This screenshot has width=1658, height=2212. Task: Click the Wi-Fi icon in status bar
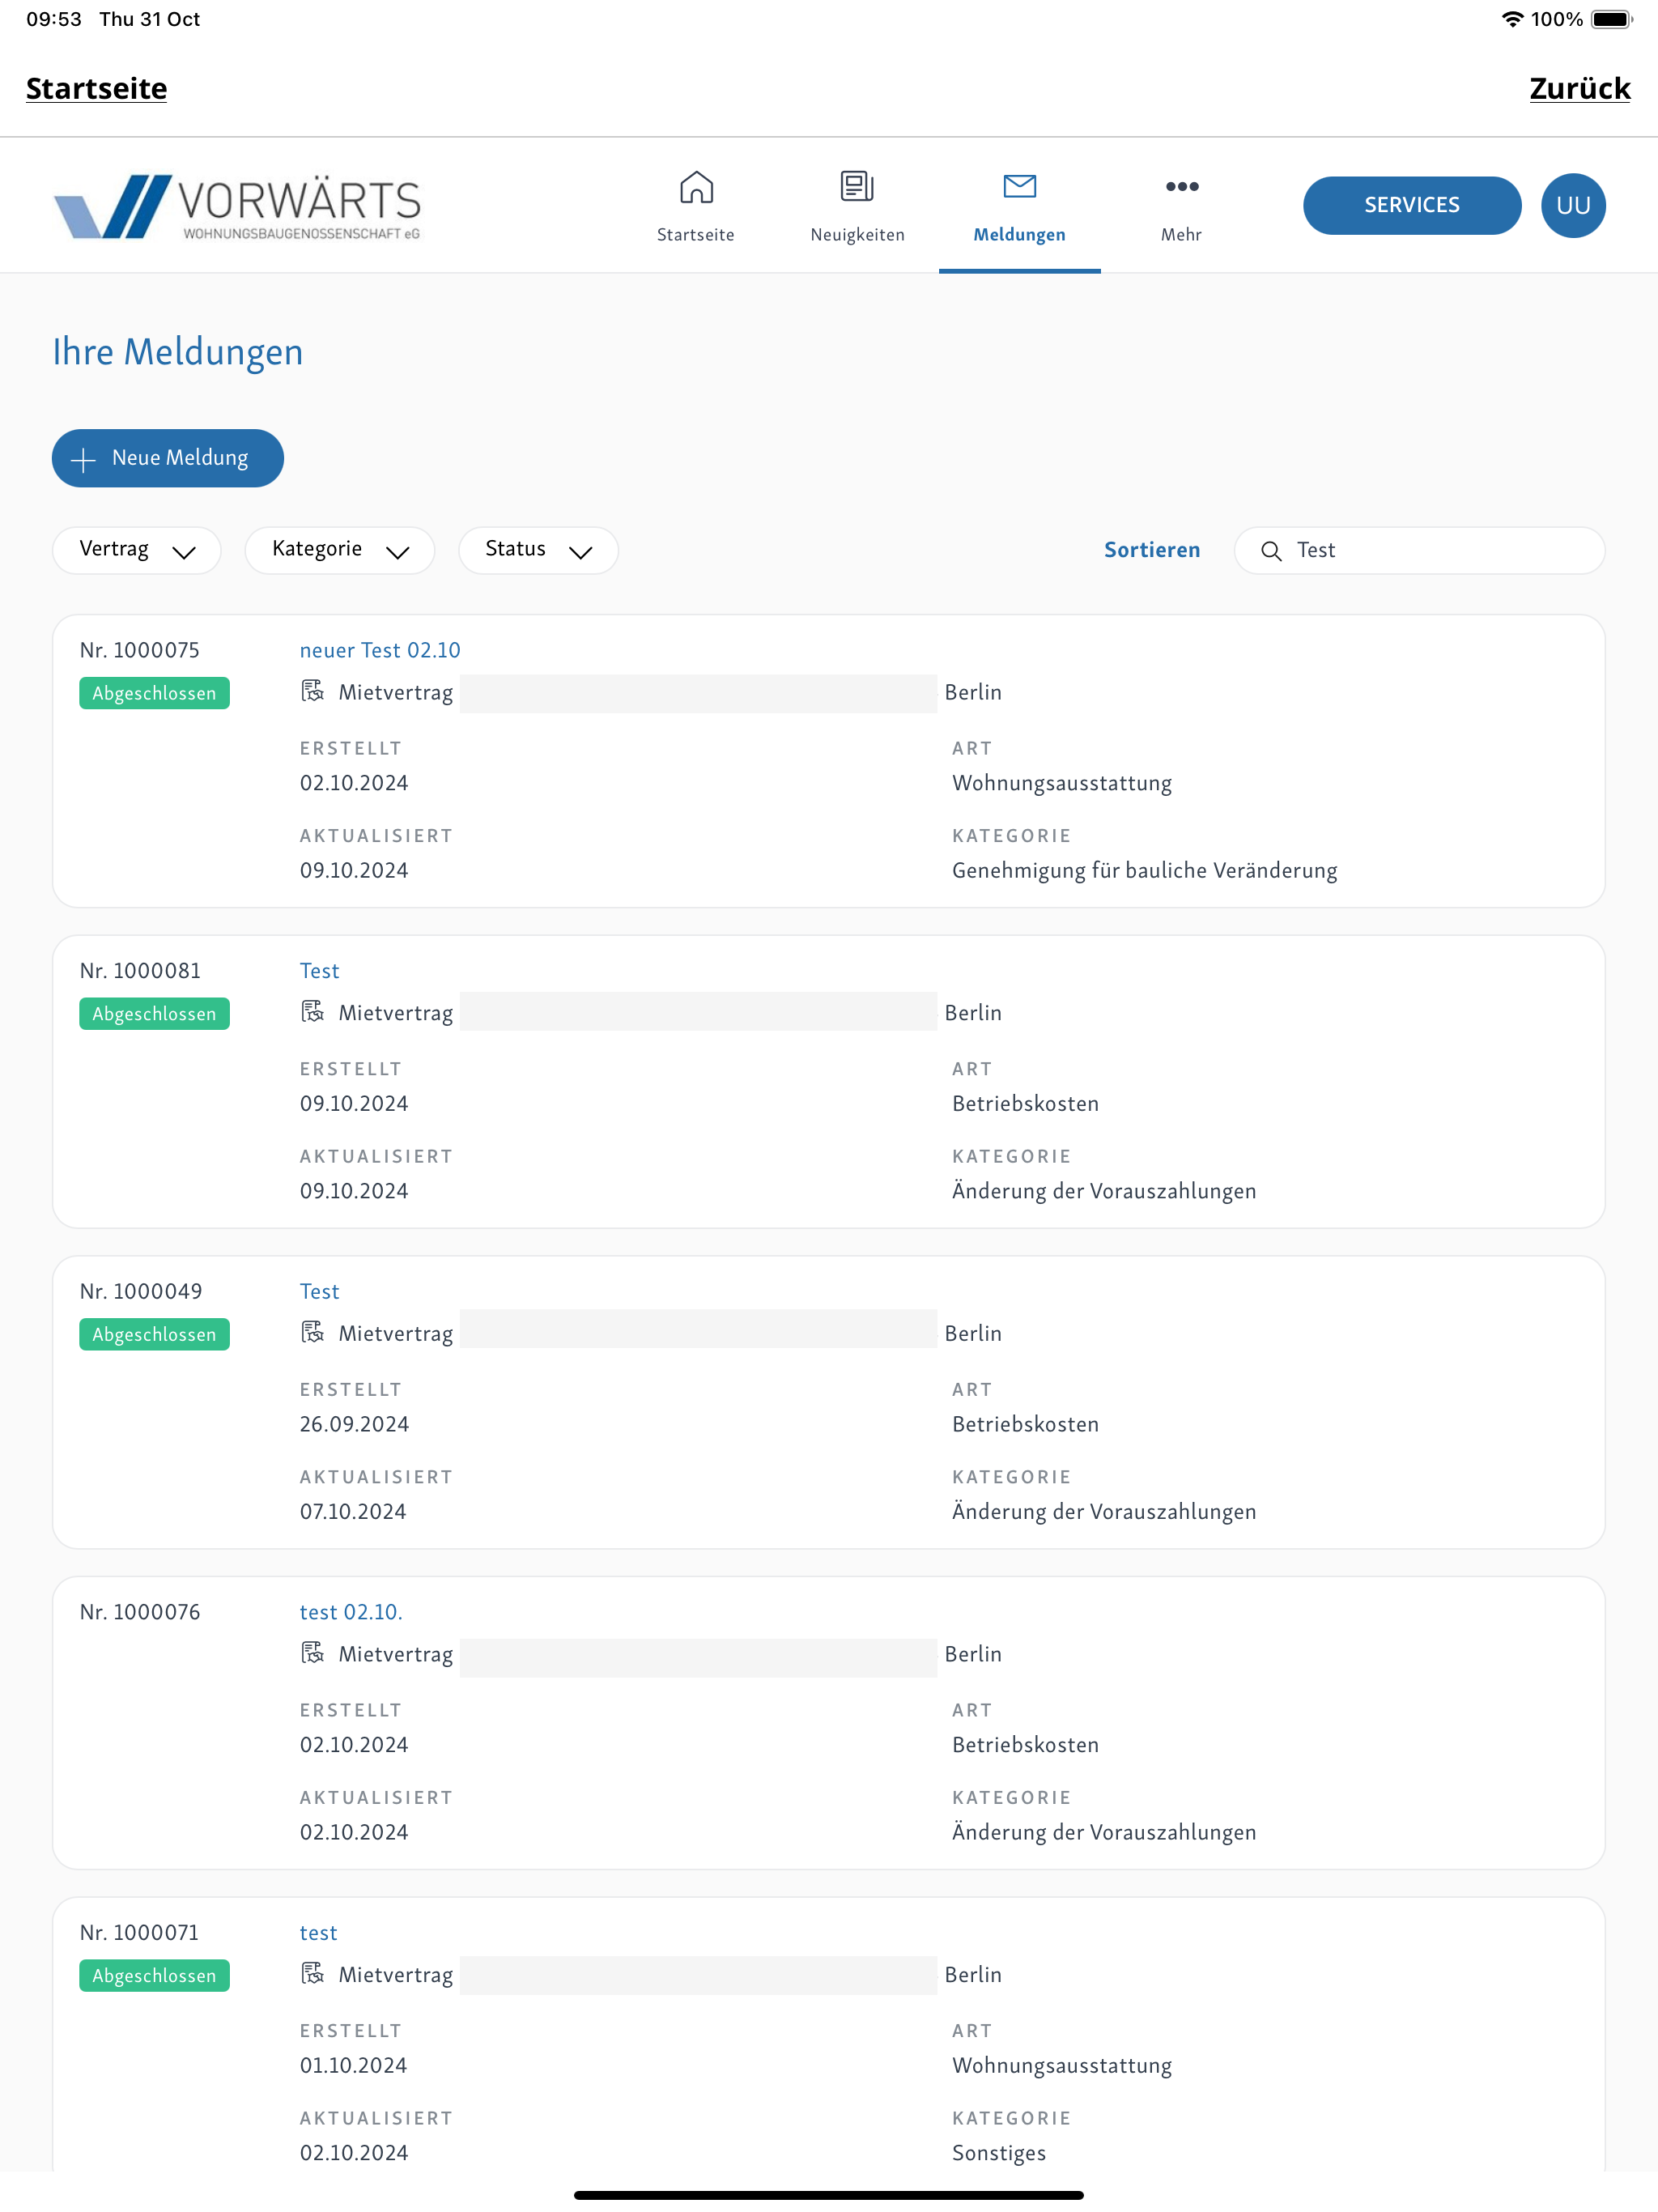[1512, 19]
